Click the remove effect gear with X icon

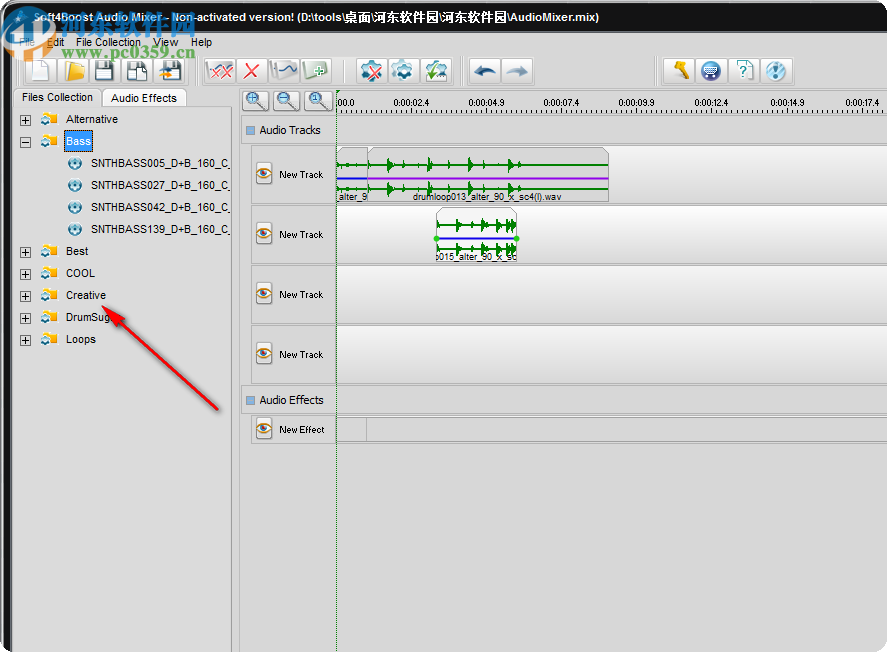point(371,71)
